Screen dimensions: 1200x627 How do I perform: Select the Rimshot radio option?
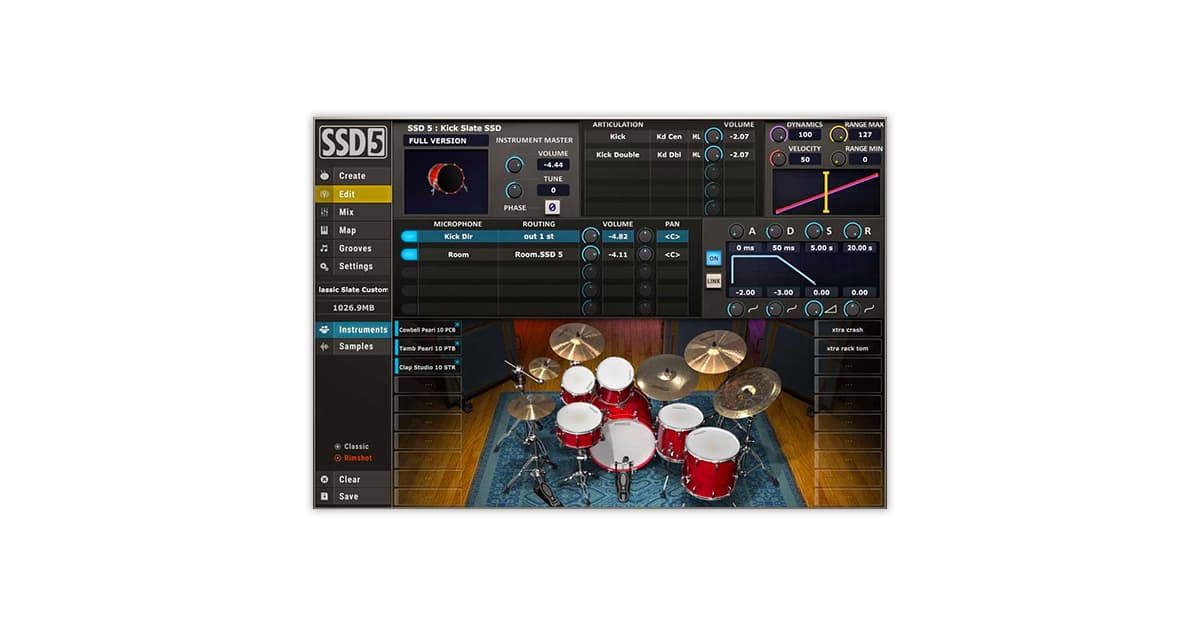click(x=338, y=458)
